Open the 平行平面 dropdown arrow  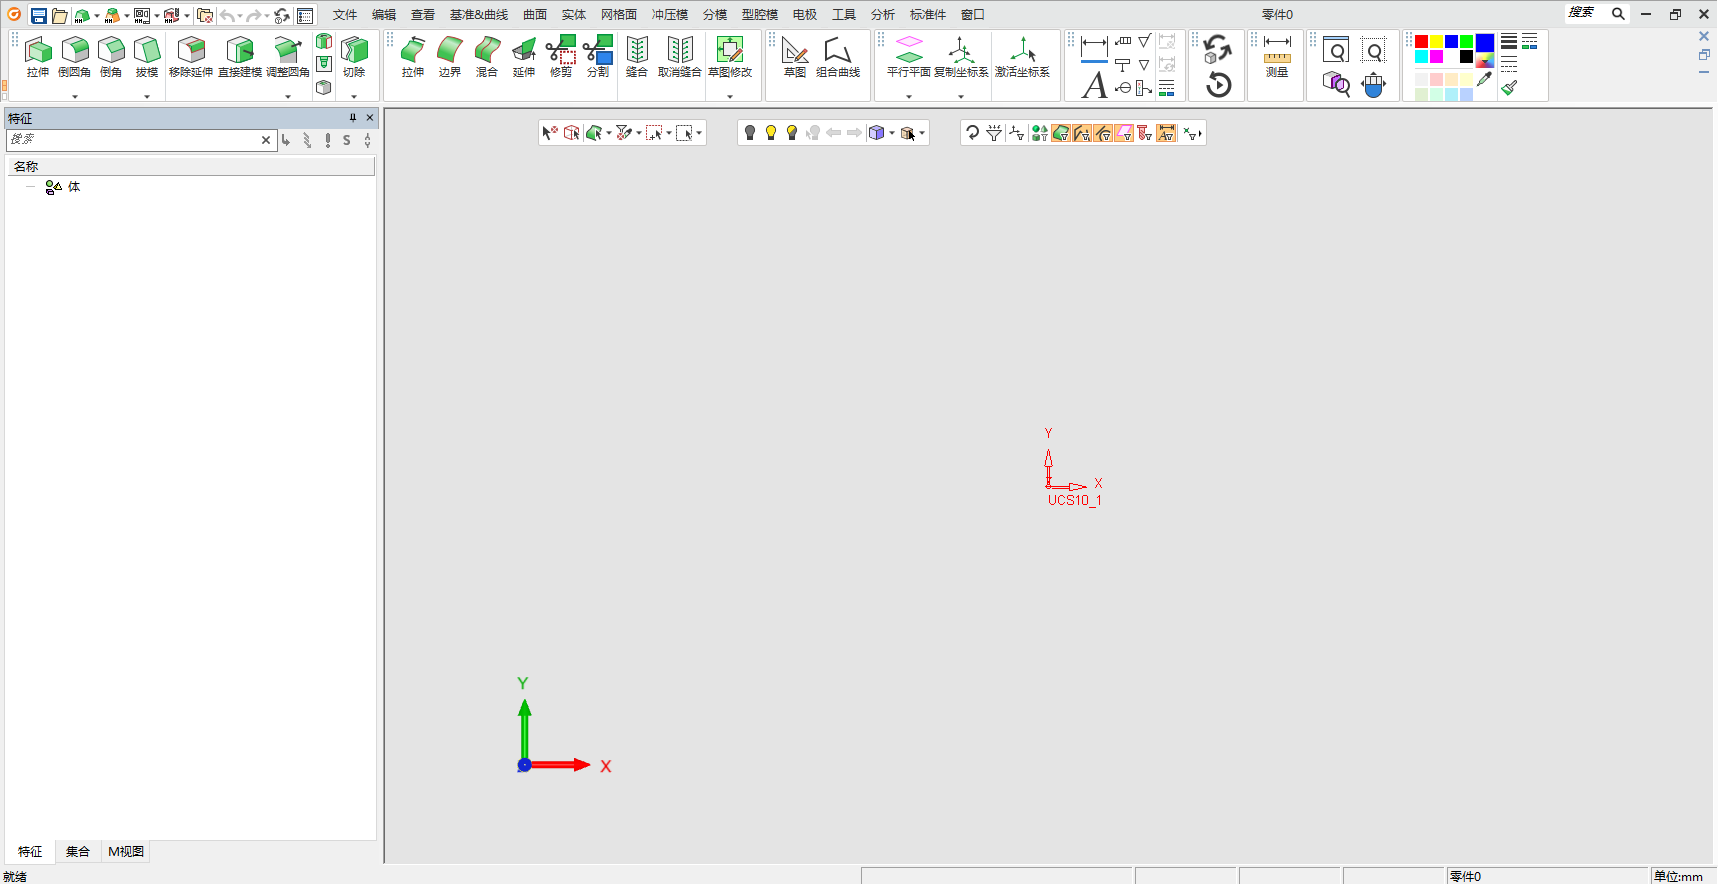click(909, 97)
